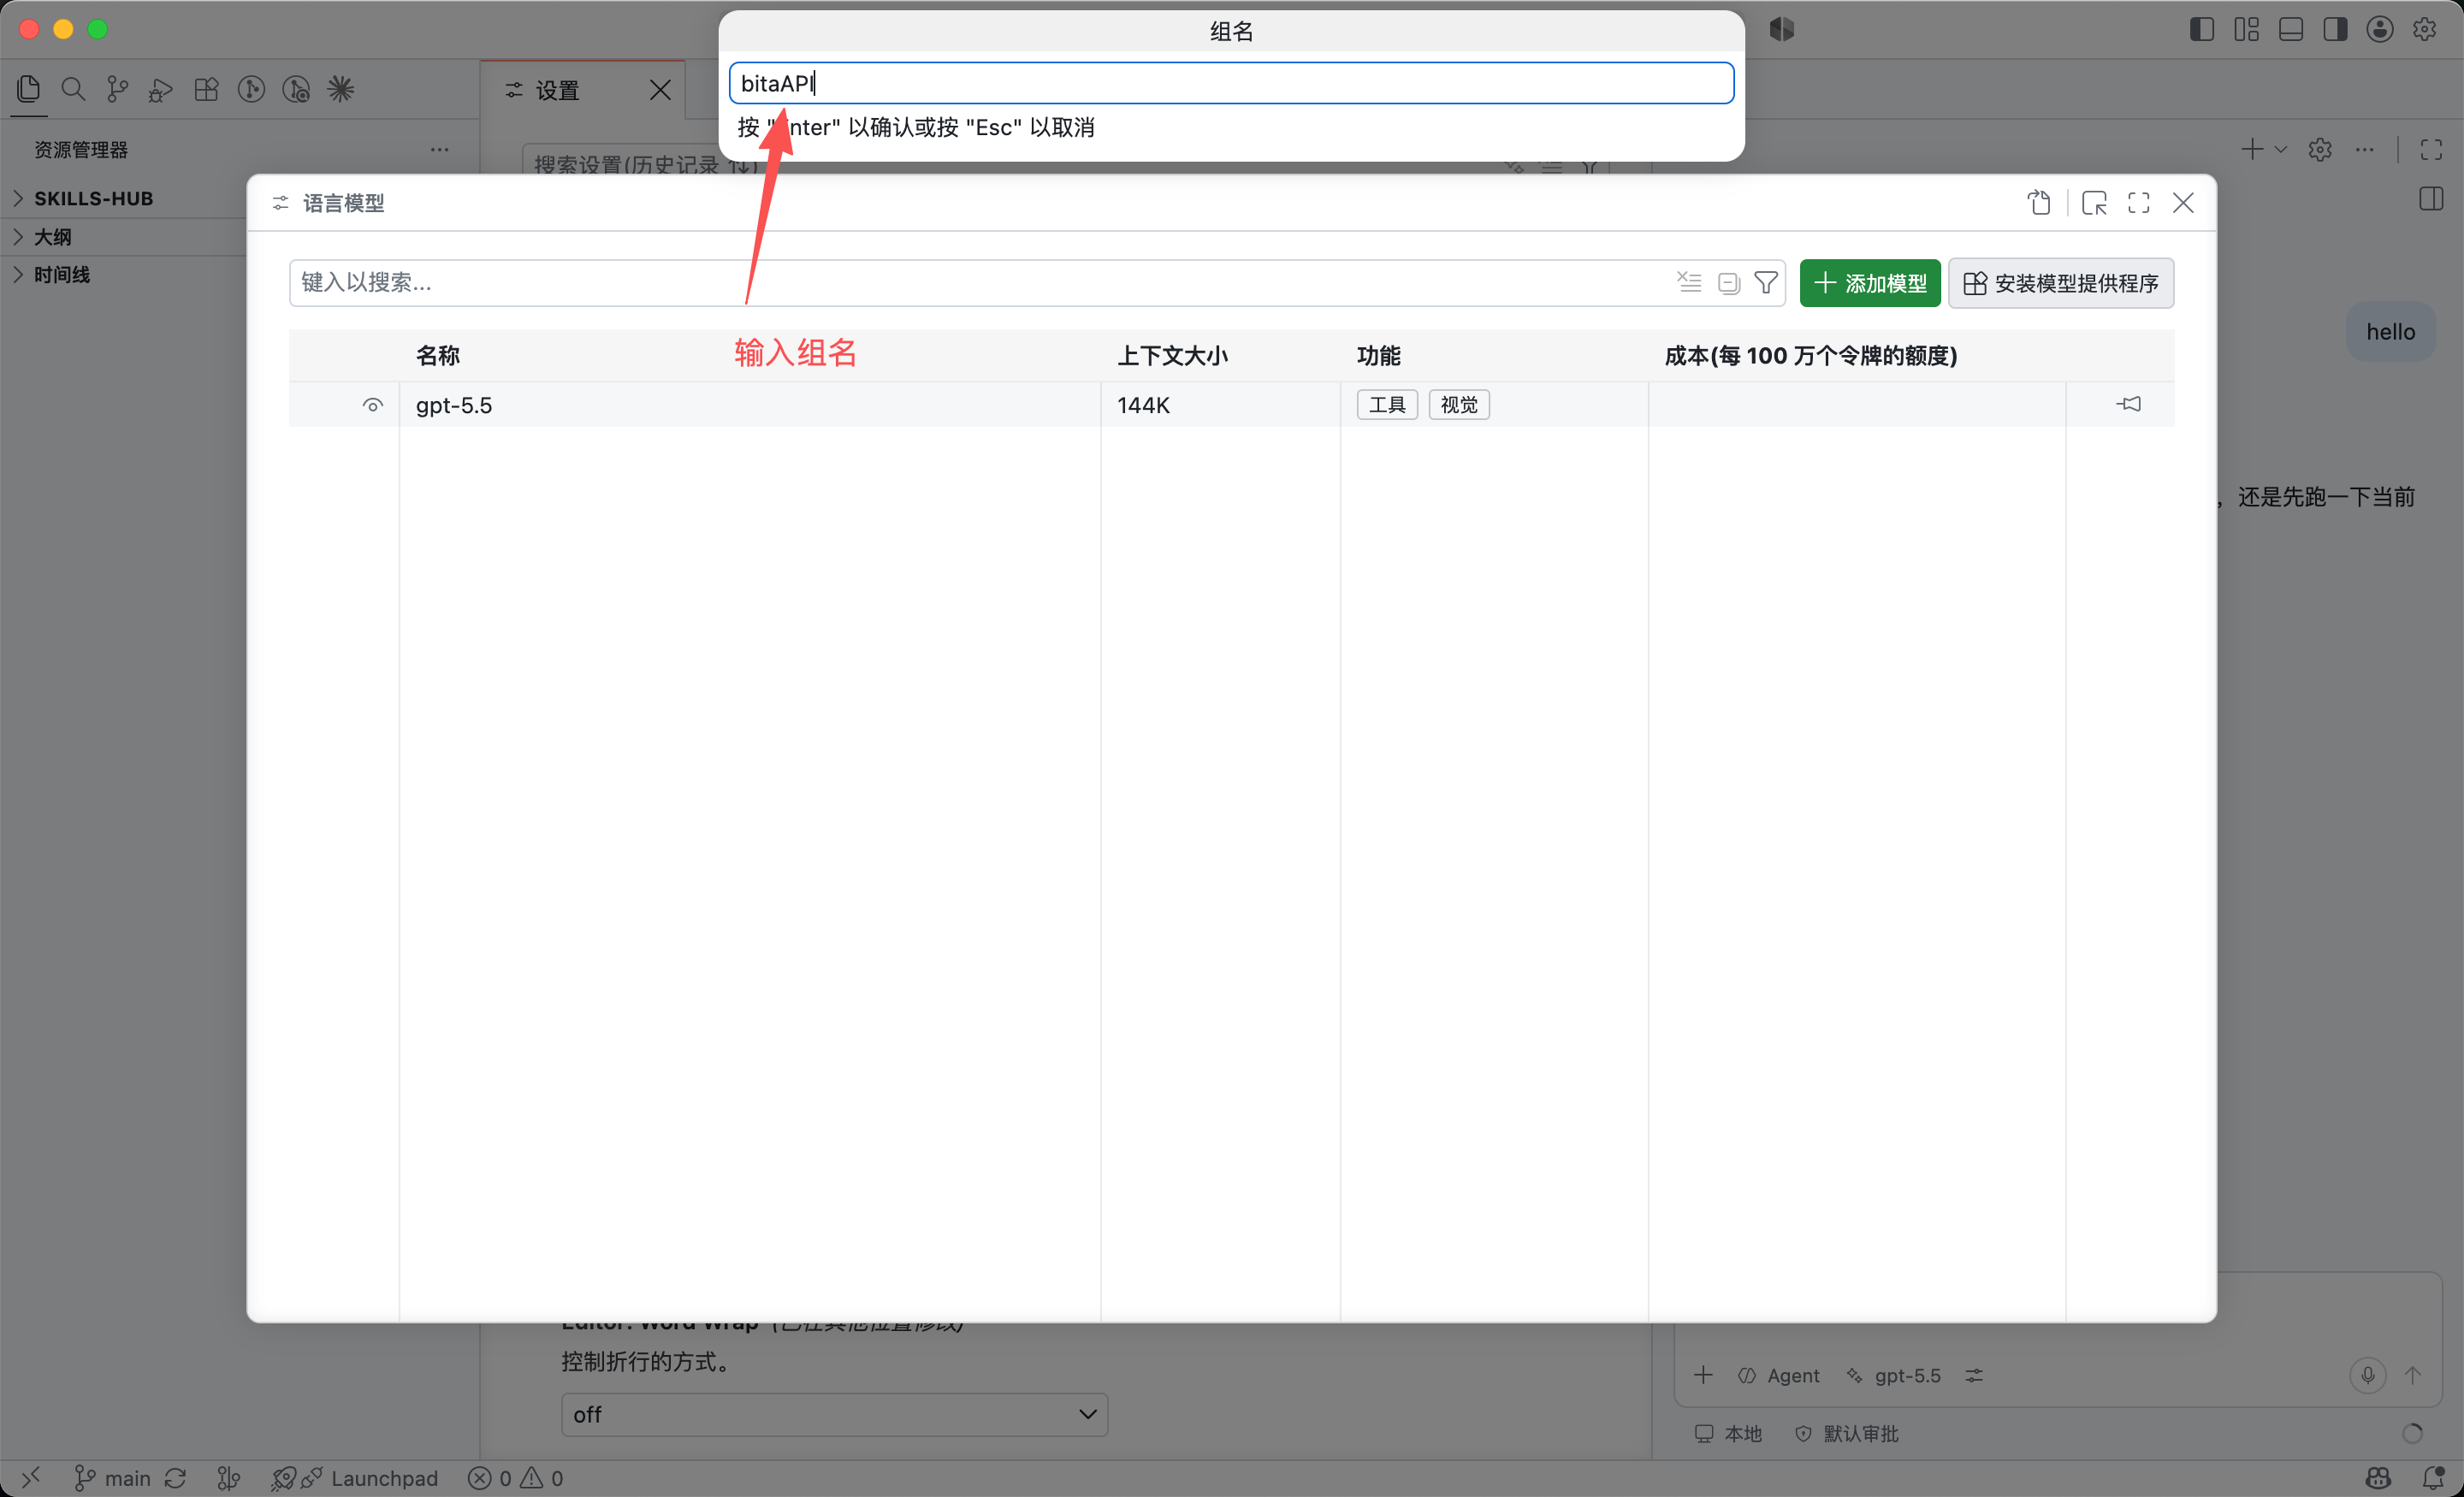This screenshot has height=1497, width=2464.
Task: Click the collapse-all icon in model search
Action: point(1728,283)
